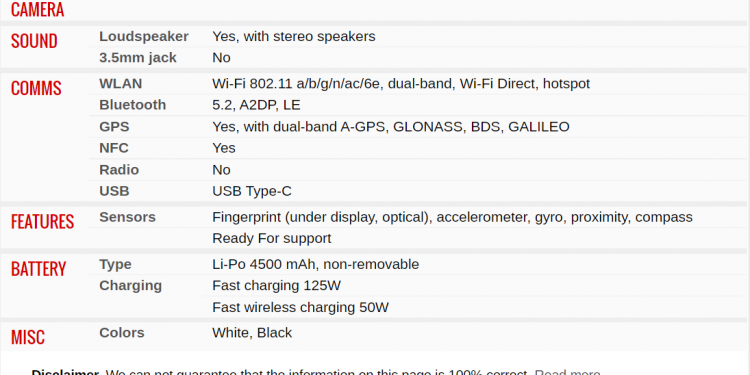750x375 pixels.
Task: Click the MISC section heading
Action: pos(28,337)
